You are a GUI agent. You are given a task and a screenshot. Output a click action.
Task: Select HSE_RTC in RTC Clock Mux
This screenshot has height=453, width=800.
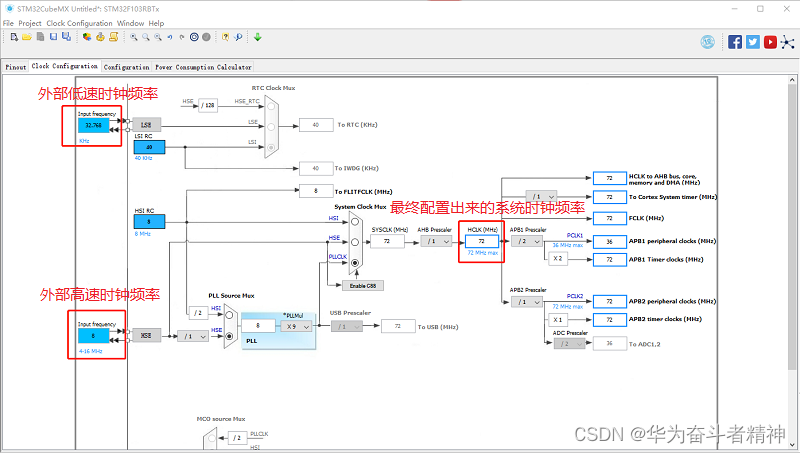pyautogui.click(x=271, y=106)
